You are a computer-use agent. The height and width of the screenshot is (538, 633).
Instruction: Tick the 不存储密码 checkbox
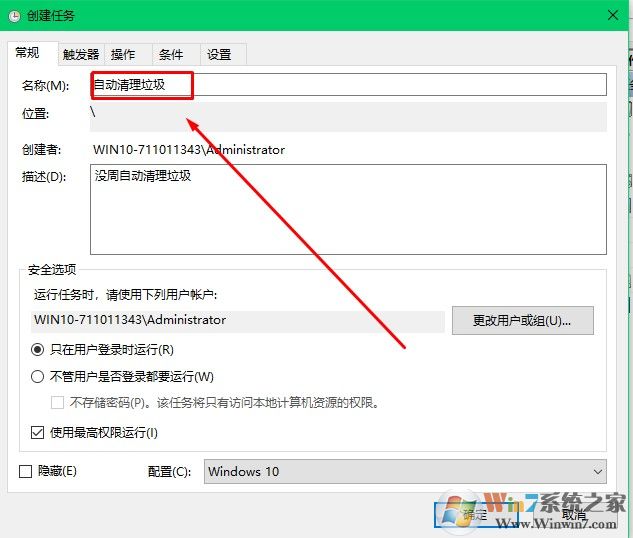pos(58,403)
